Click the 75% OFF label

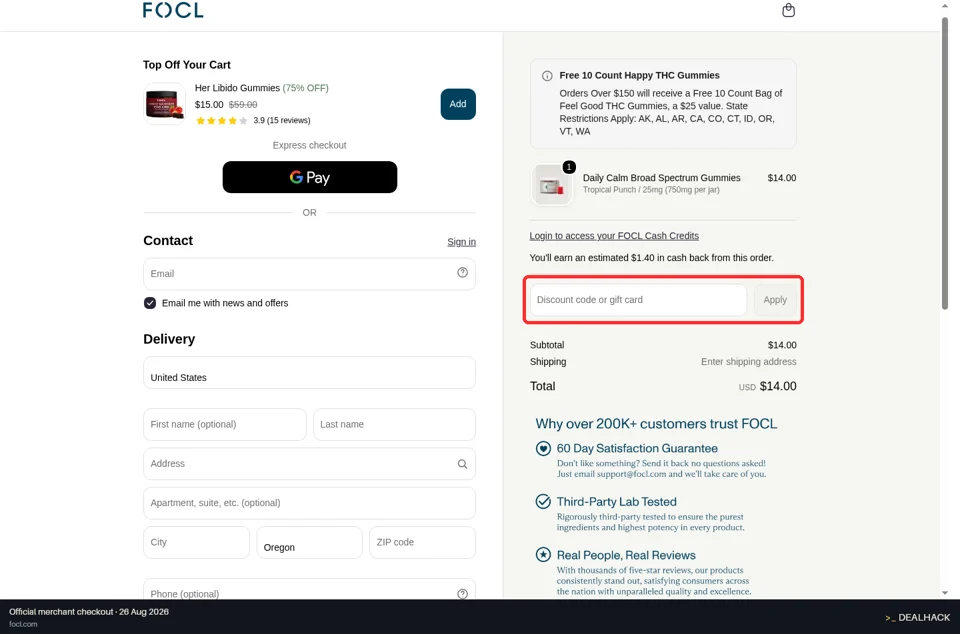pos(306,88)
